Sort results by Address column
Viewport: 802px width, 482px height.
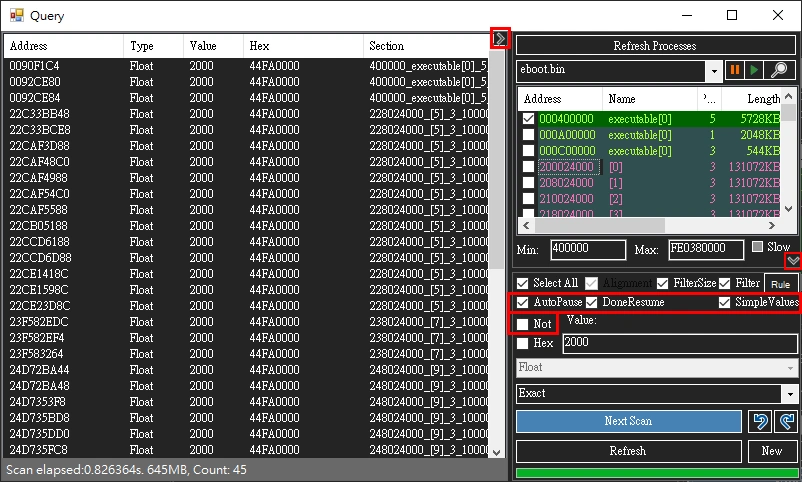pos(63,46)
